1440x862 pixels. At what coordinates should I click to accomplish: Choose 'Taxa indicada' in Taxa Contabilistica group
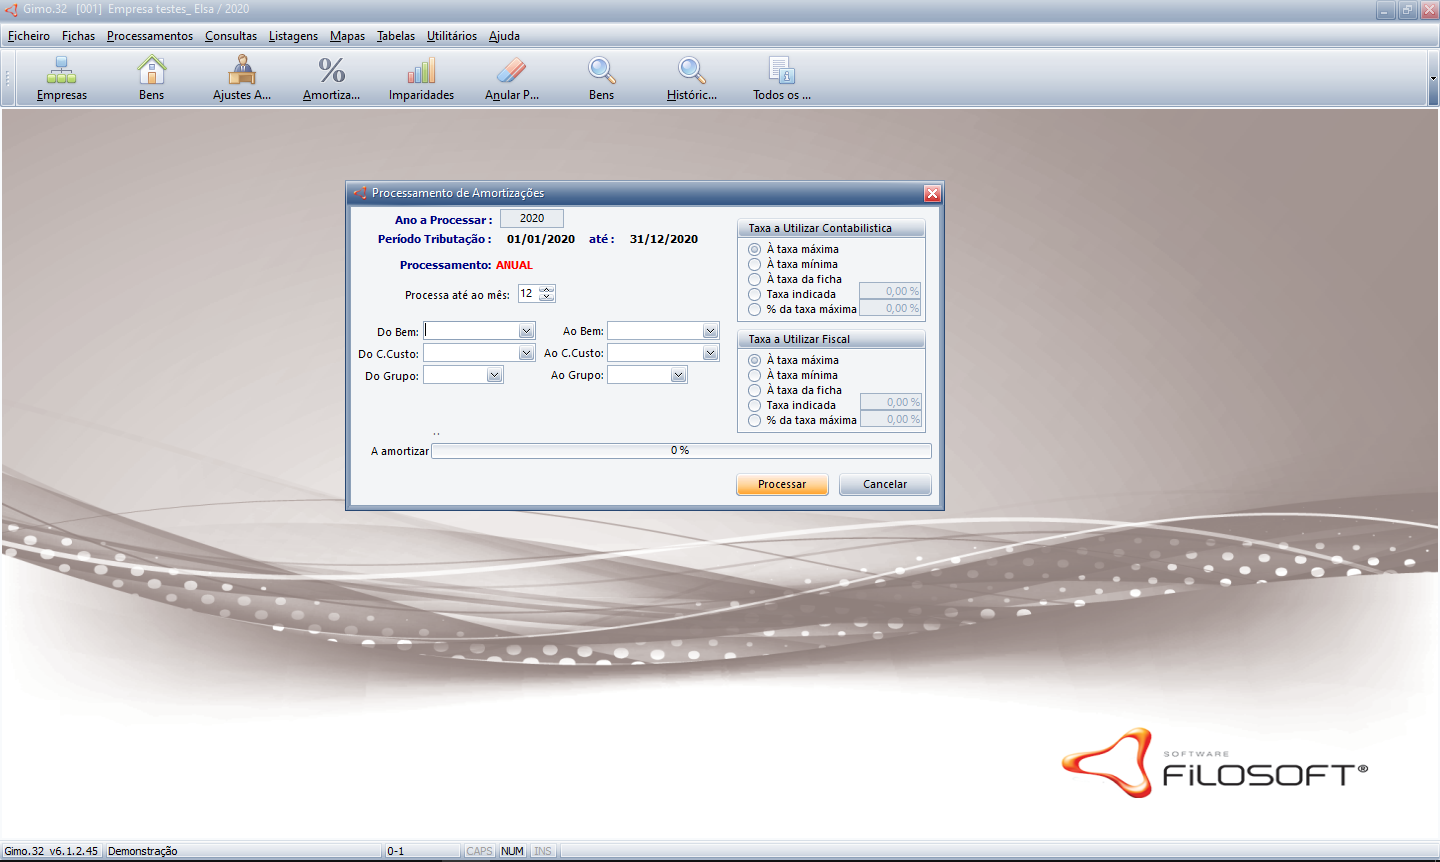tap(755, 295)
